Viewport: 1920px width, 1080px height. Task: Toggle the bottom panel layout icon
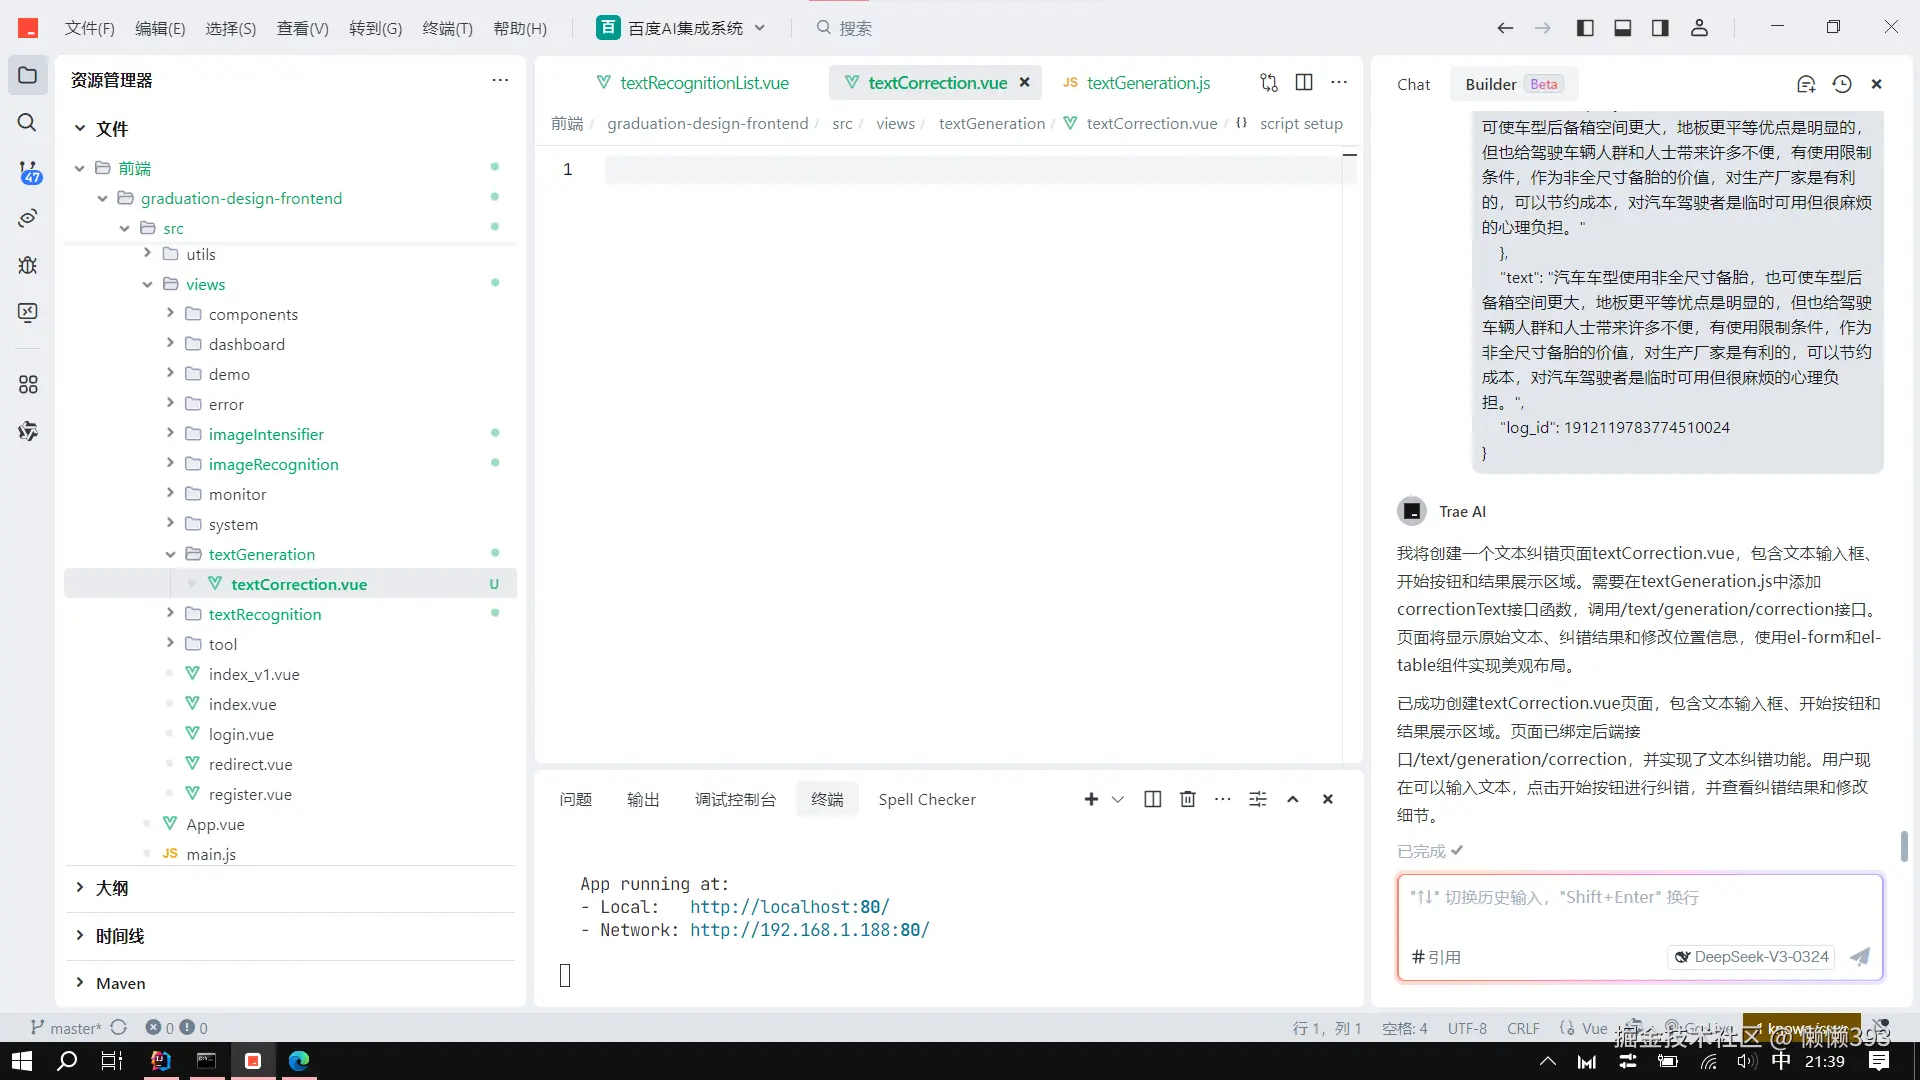pyautogui.click(x=1623, y=28)
